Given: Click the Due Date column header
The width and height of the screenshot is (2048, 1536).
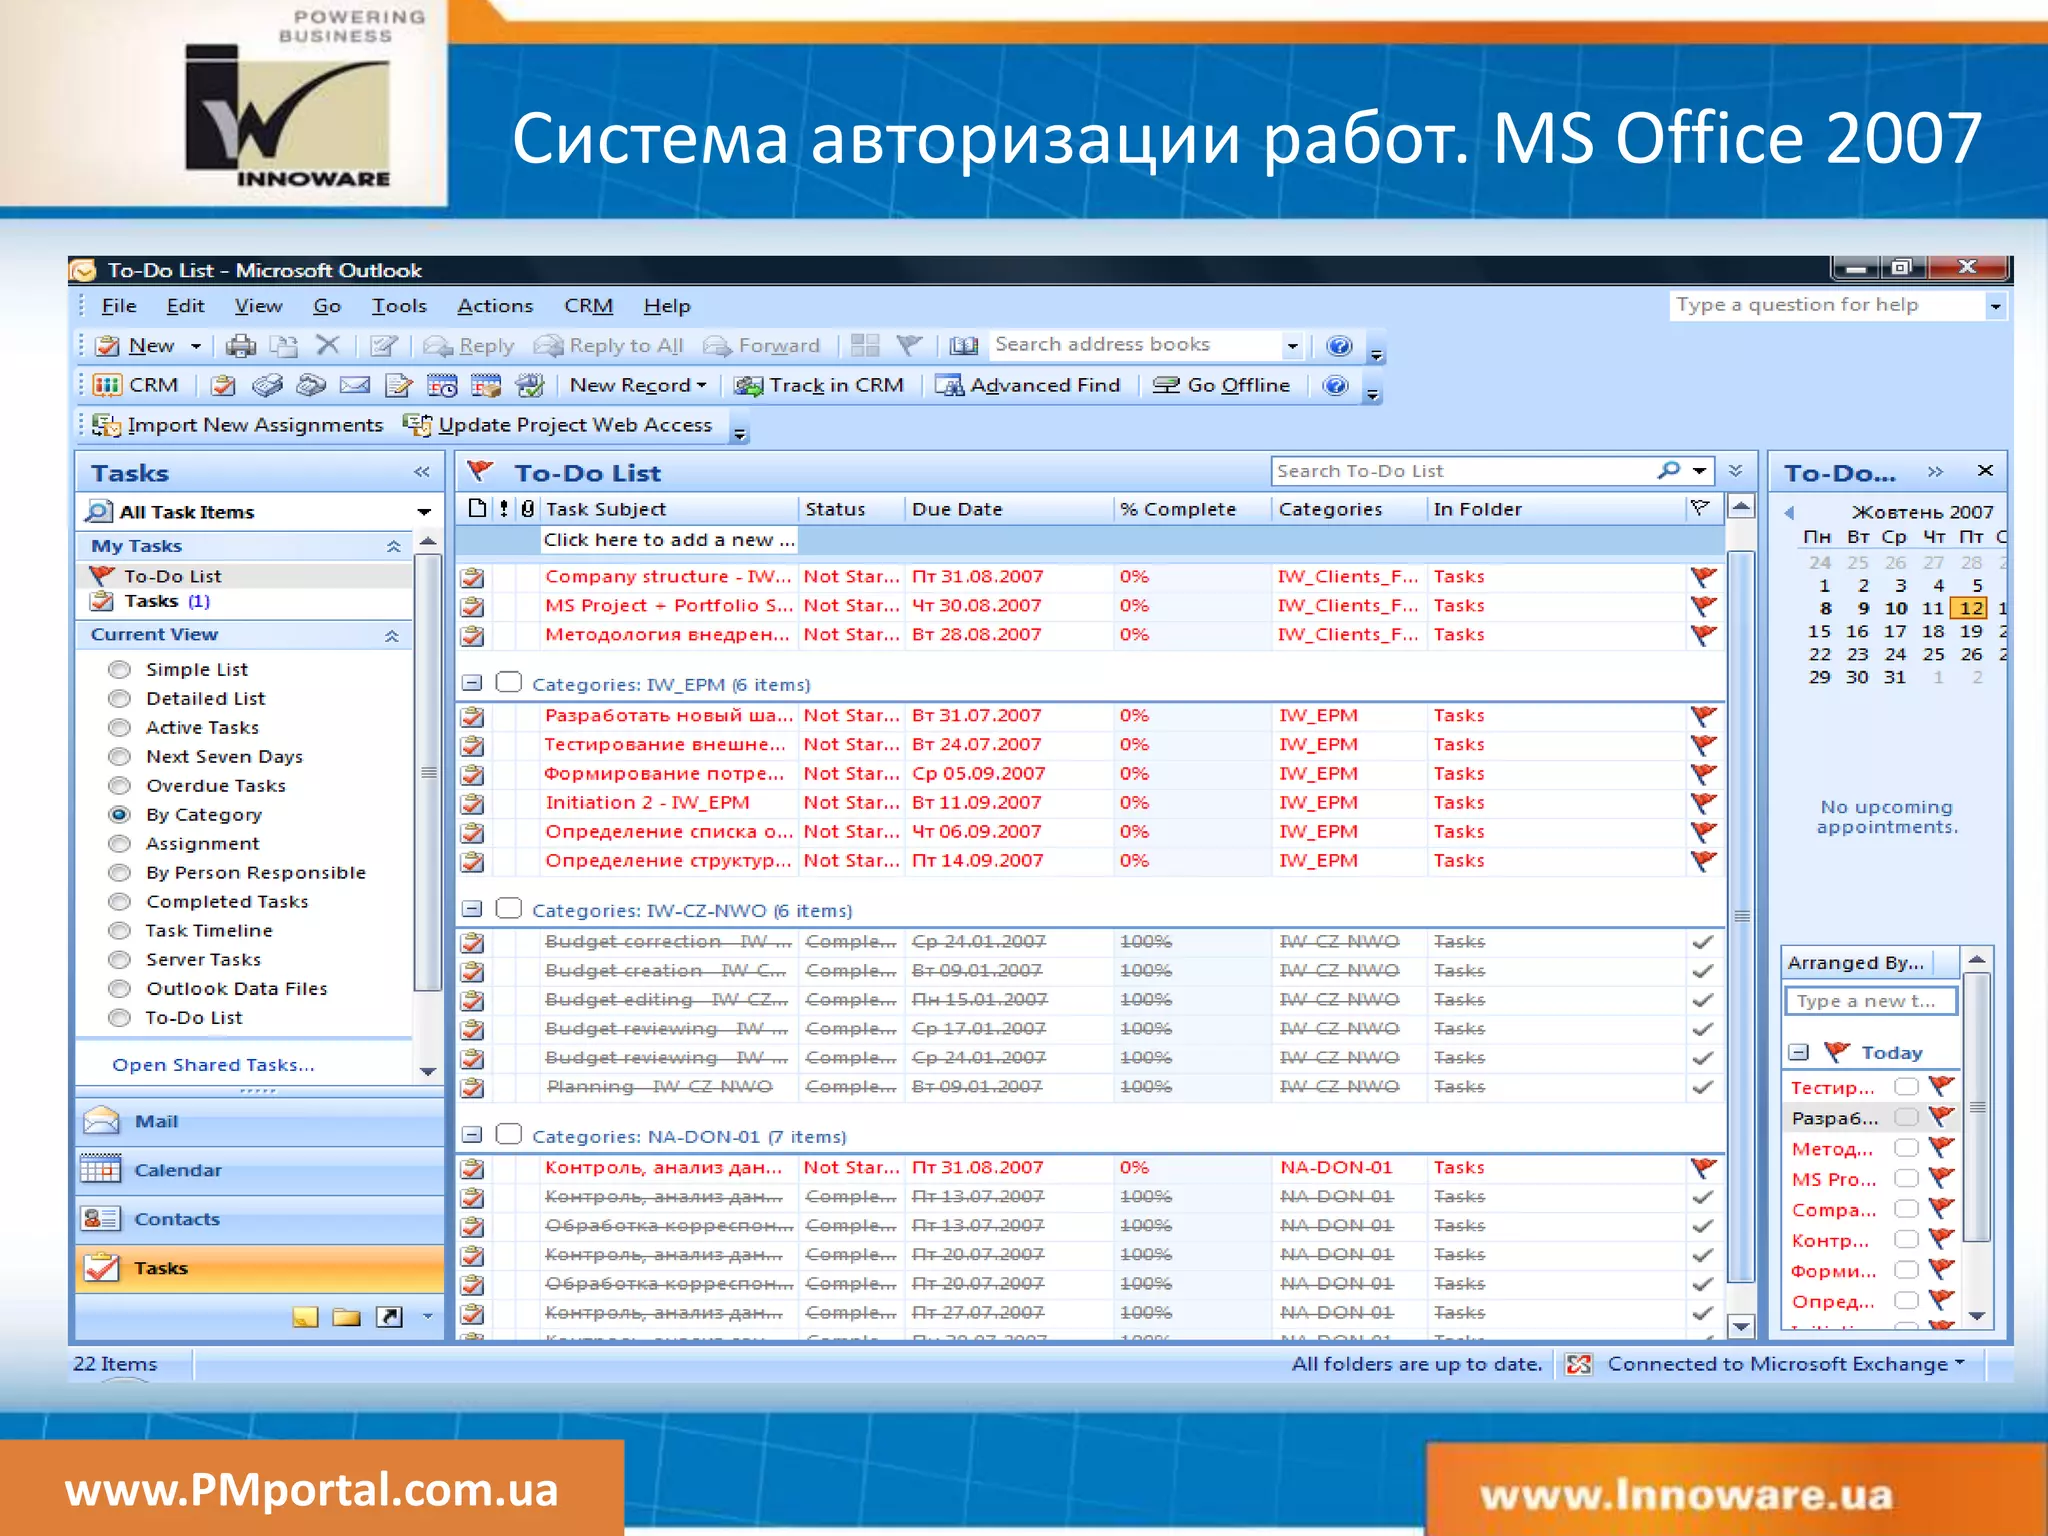Looking at the screenshot, I should coord(1008,509).
